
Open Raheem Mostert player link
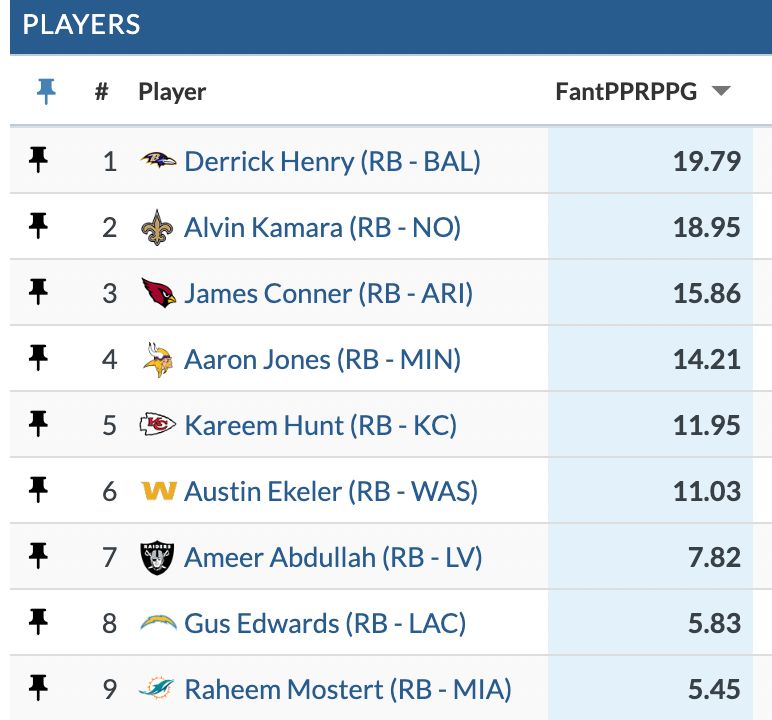click(348, 689)
